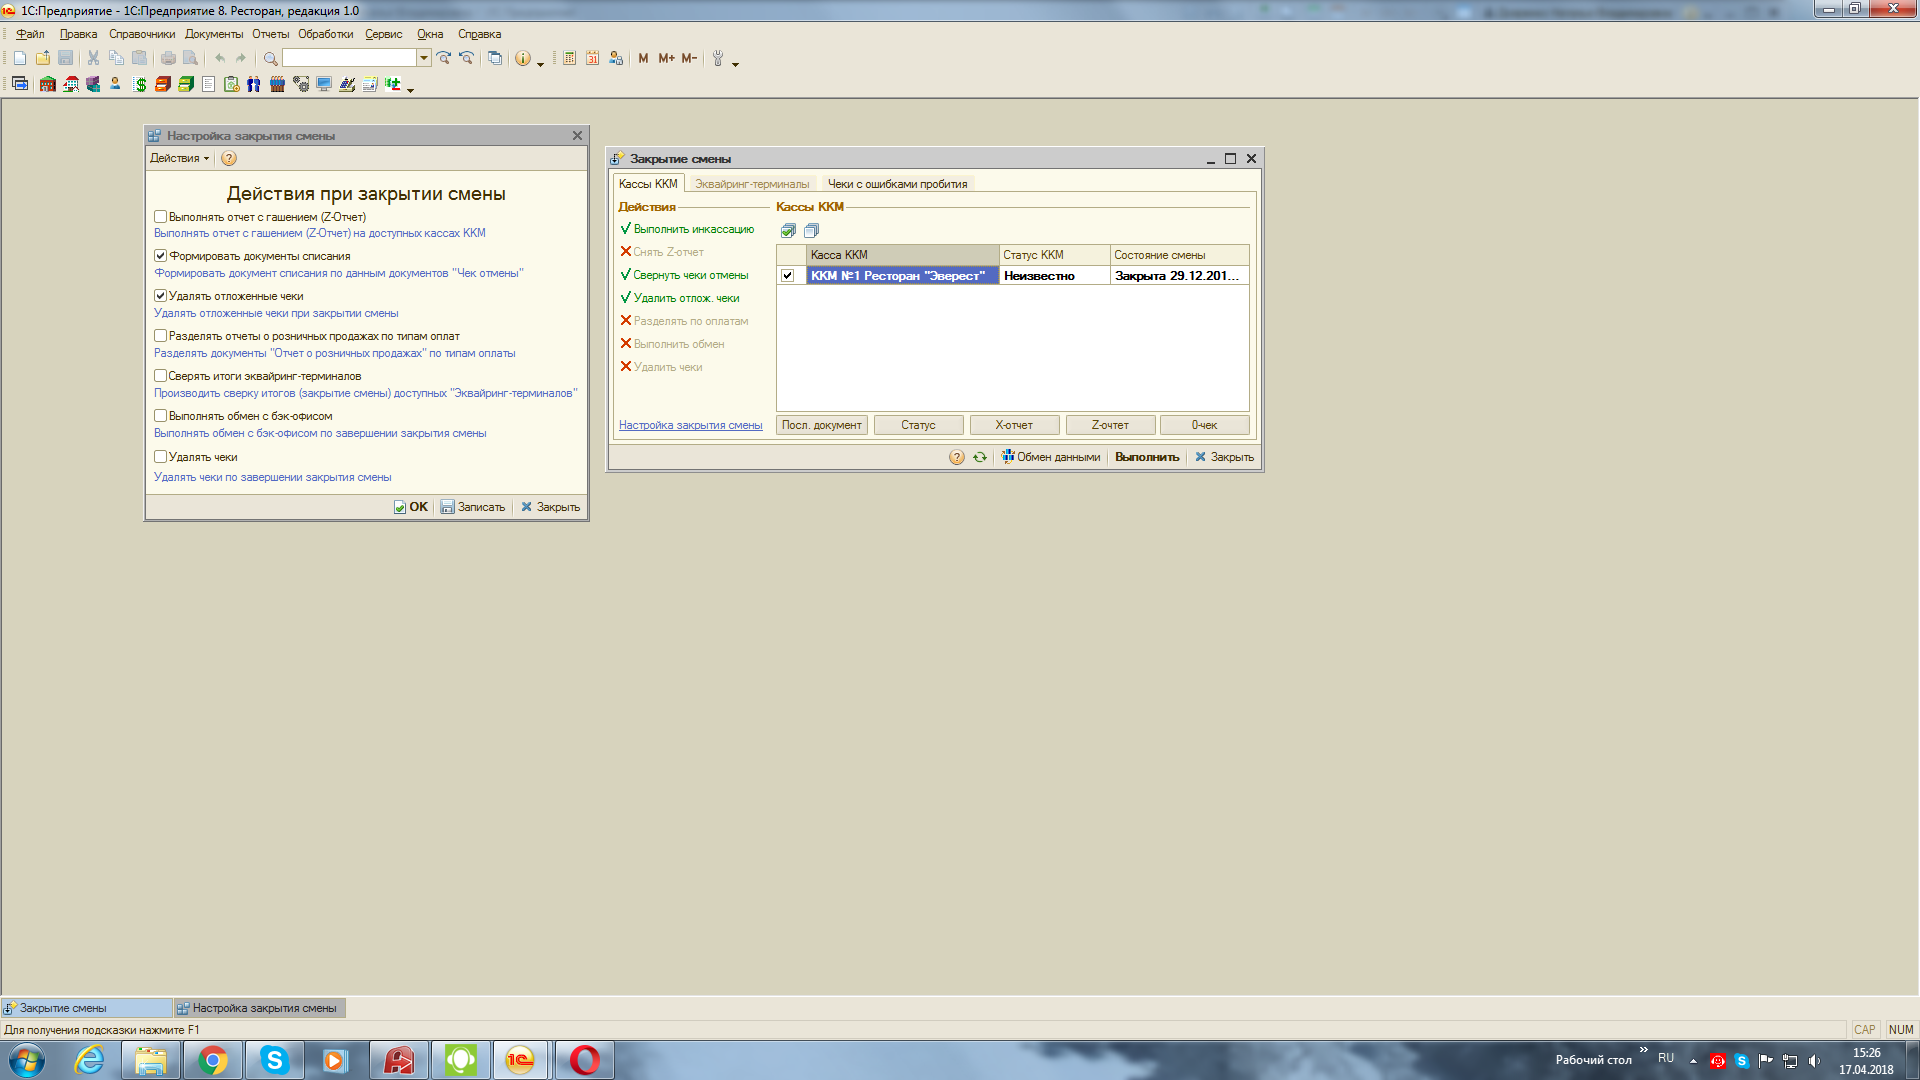Open Skype from the taskbar
The image size is (1920, 1080).
[x=274, y=1060]
